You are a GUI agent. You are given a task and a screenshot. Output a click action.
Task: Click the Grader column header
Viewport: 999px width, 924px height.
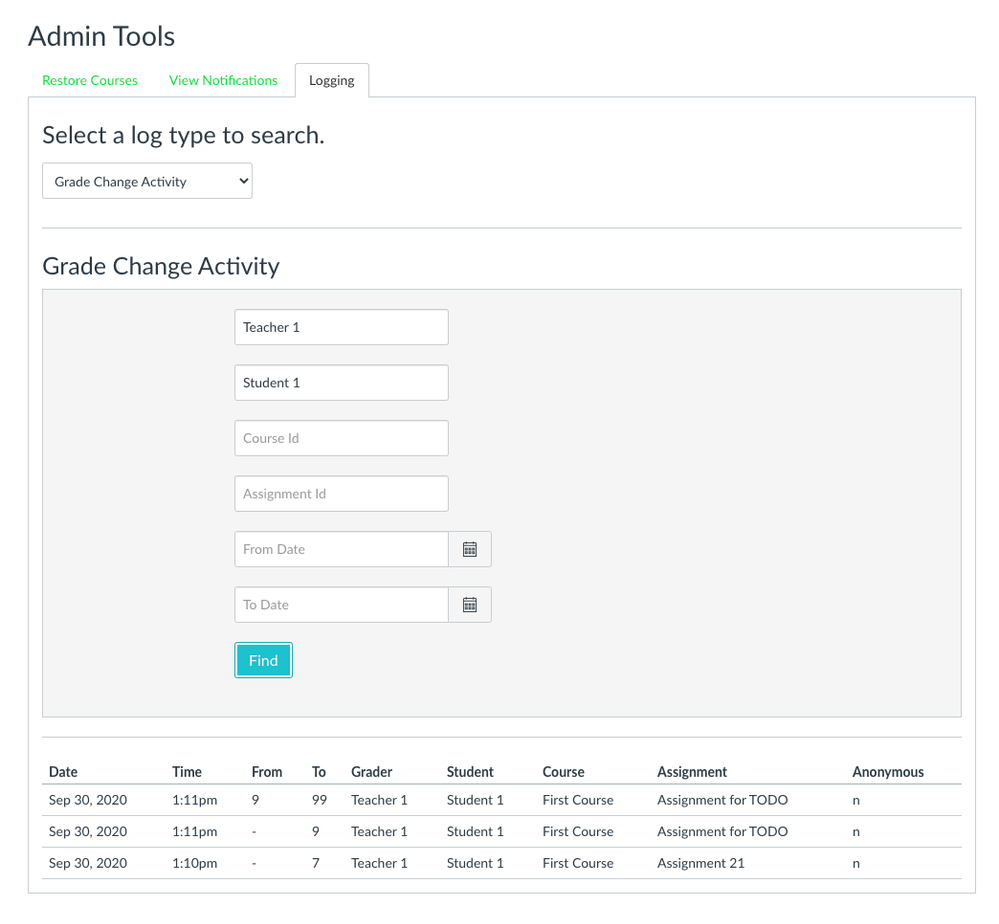[x=371, y=772]
